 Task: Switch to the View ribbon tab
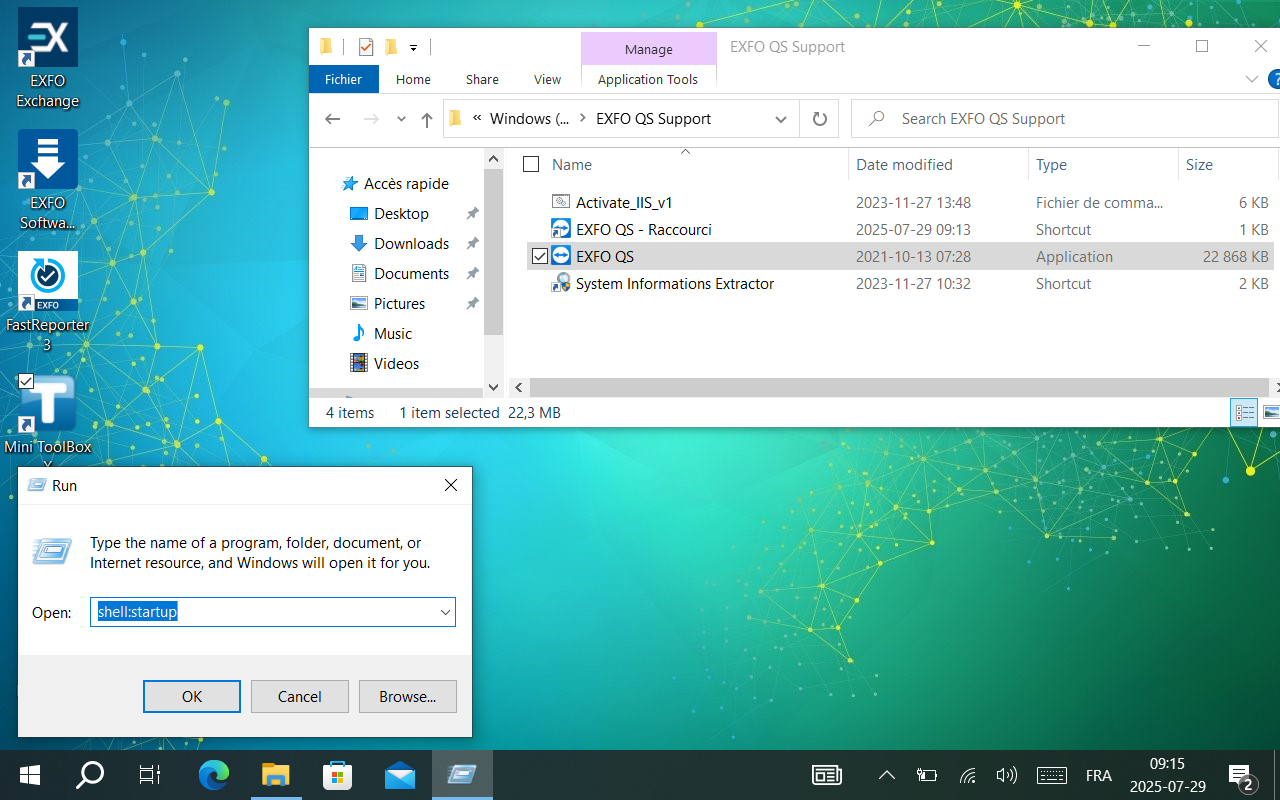coord(547,79)
